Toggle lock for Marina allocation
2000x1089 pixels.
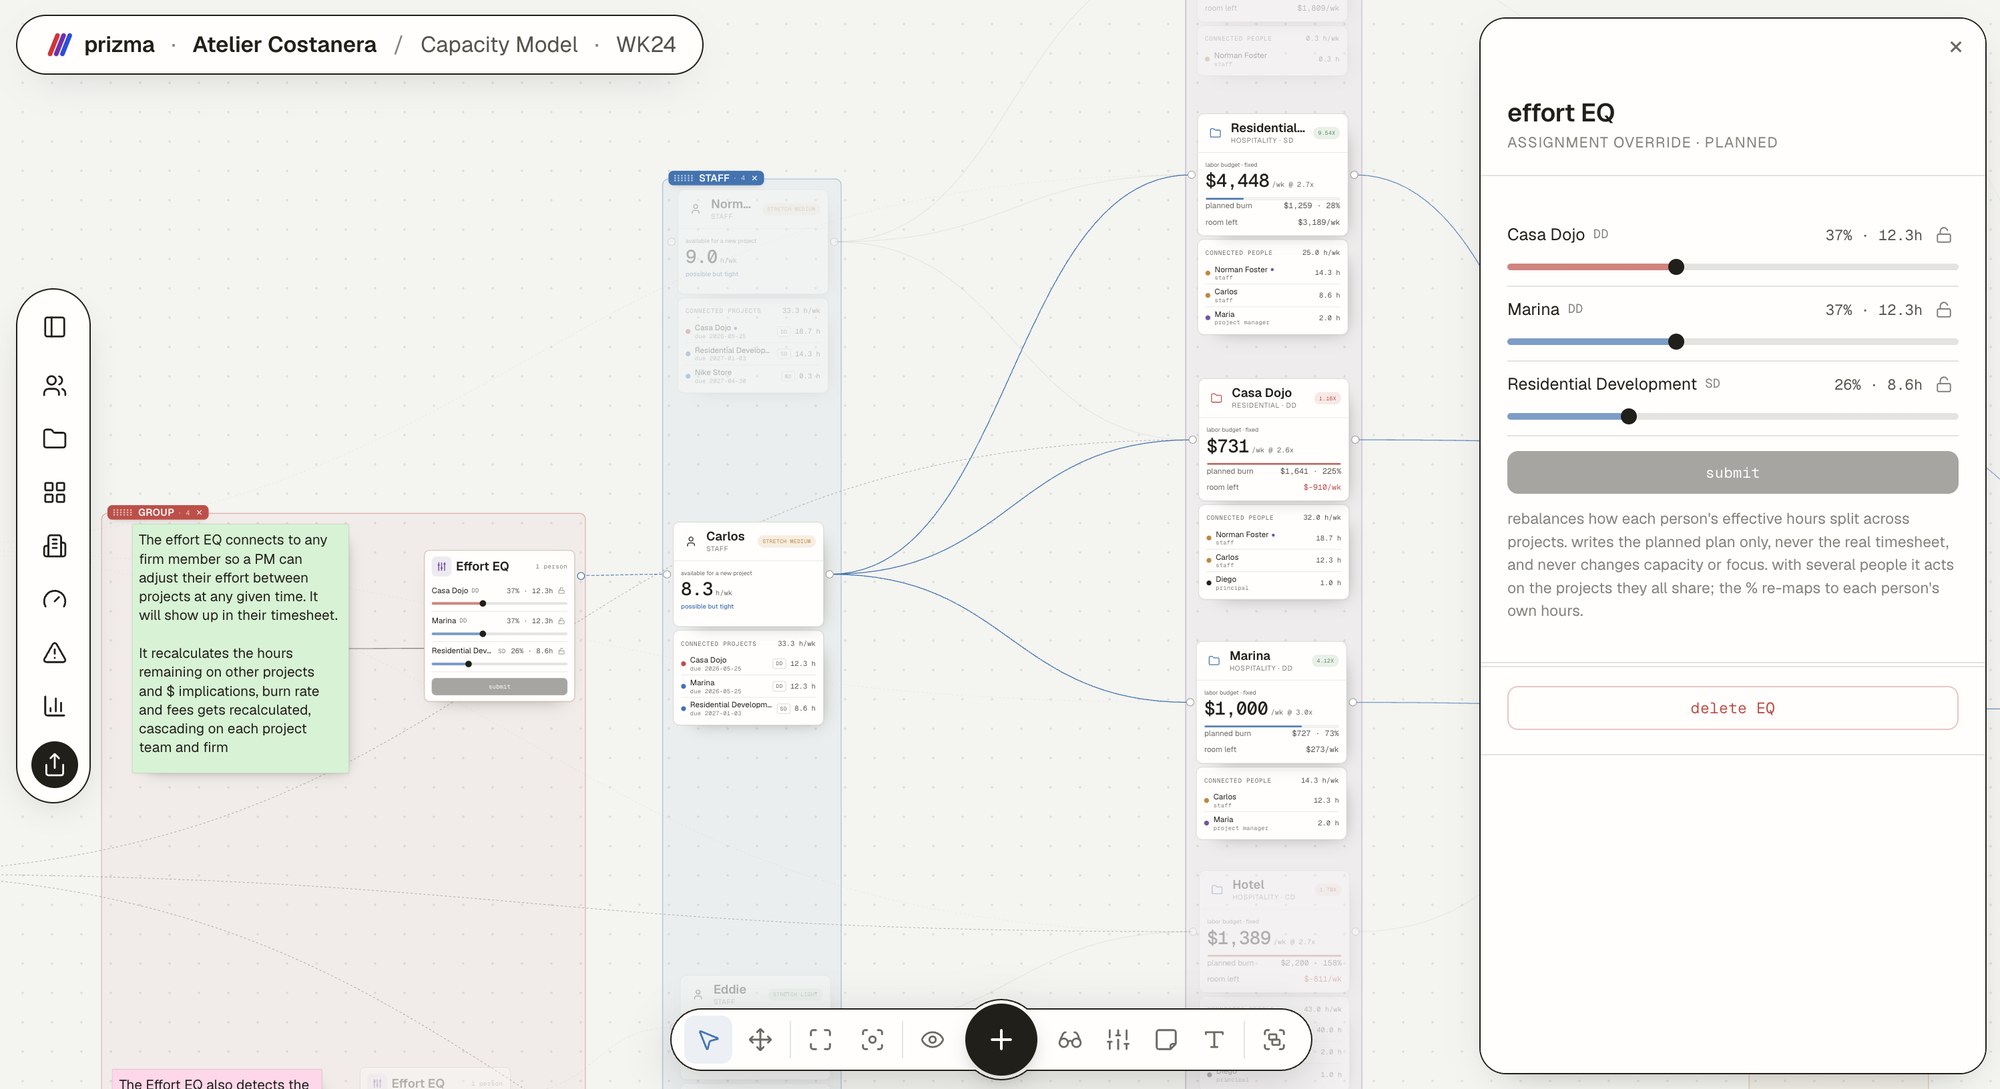coord(1944,310)
